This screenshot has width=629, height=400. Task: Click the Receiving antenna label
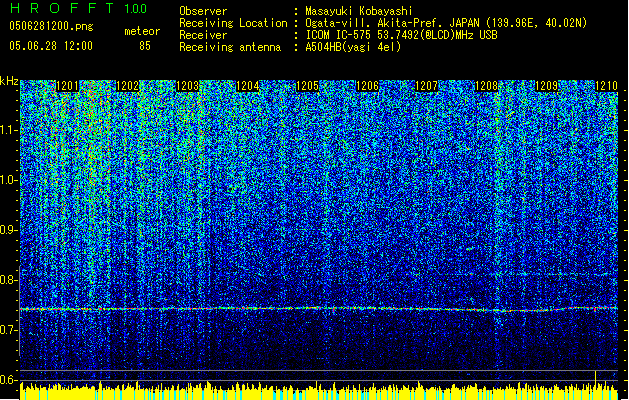(x=230, y=47)
